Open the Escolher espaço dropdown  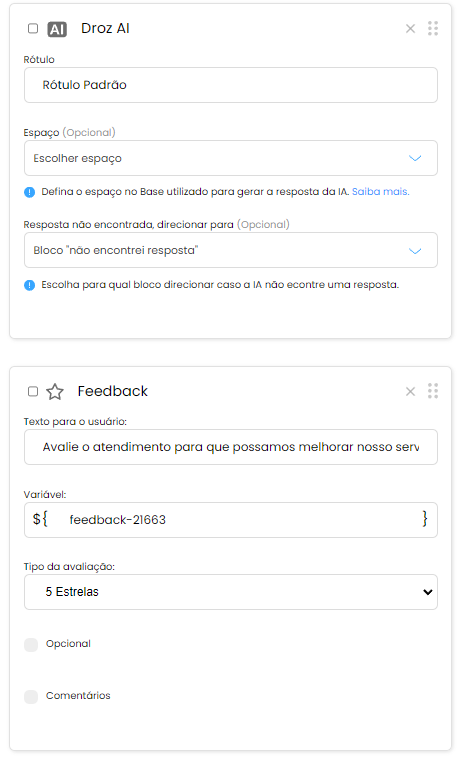tap(231, 158)
